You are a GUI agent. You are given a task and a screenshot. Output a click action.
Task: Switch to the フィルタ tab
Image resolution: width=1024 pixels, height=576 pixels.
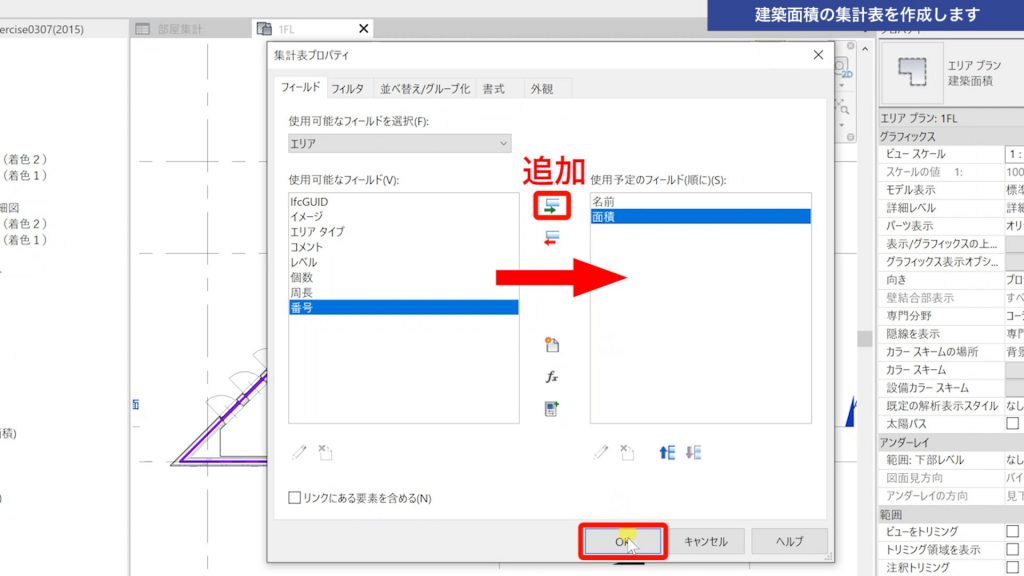[349, 88]
